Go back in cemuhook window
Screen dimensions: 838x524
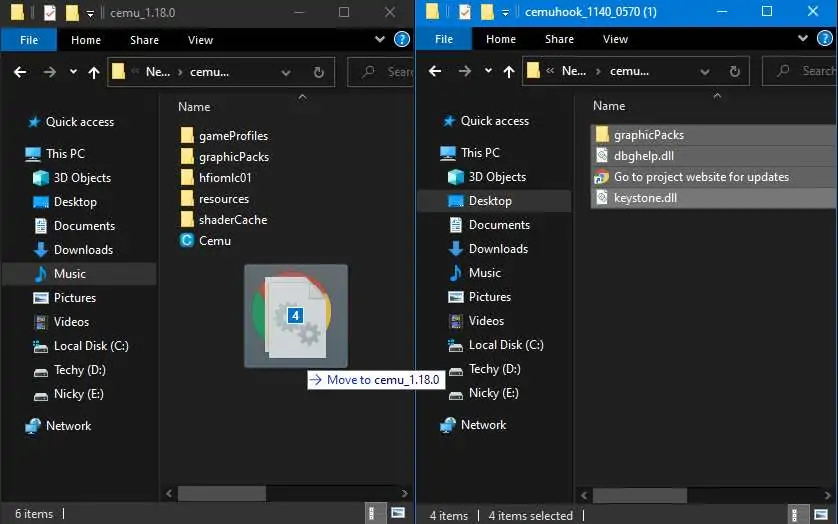click(x=435, y=71)
